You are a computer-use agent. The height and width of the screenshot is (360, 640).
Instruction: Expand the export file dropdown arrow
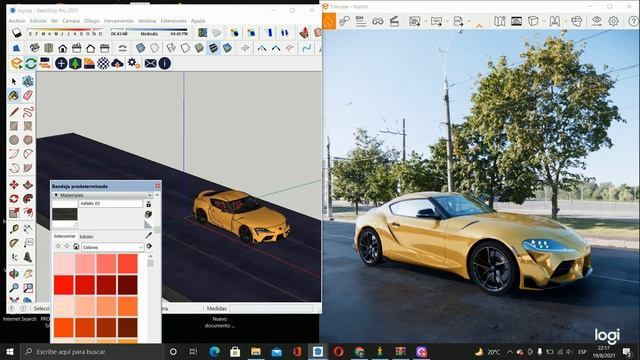tap(469, 21)
